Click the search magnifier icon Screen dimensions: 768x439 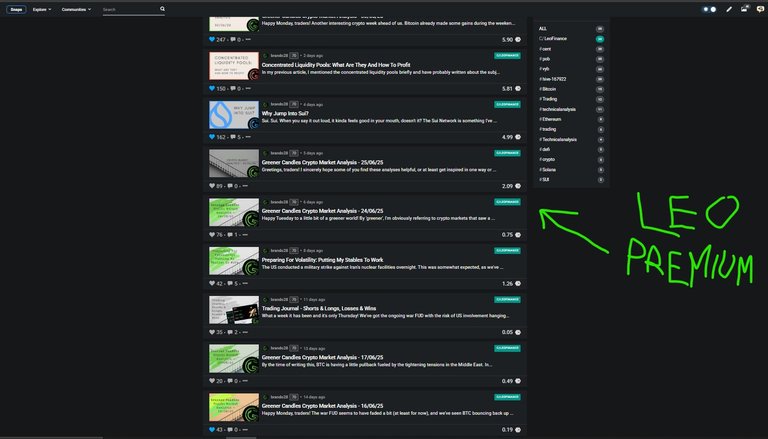[x=162, y=9]
